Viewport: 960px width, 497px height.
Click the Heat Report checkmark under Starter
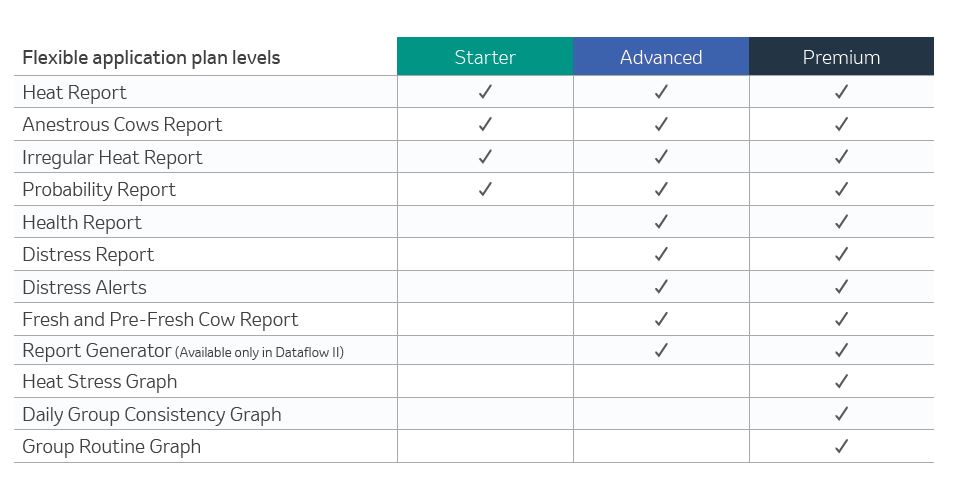[485, 92]
